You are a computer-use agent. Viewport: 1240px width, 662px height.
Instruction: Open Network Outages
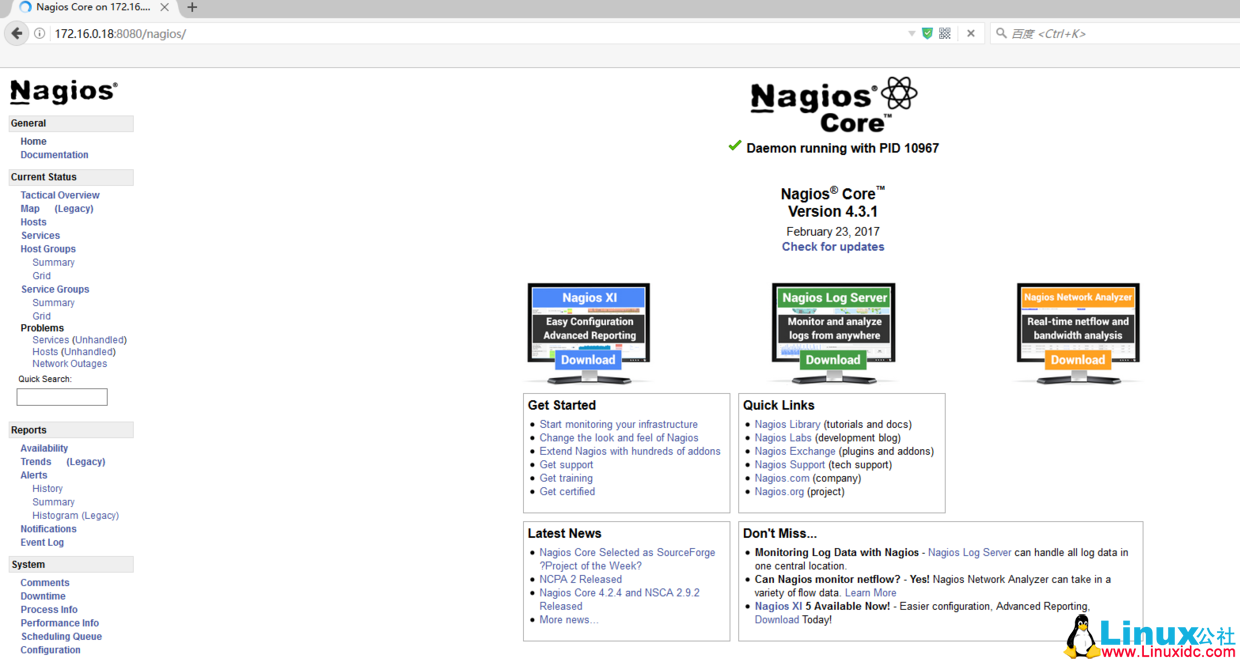69,364
